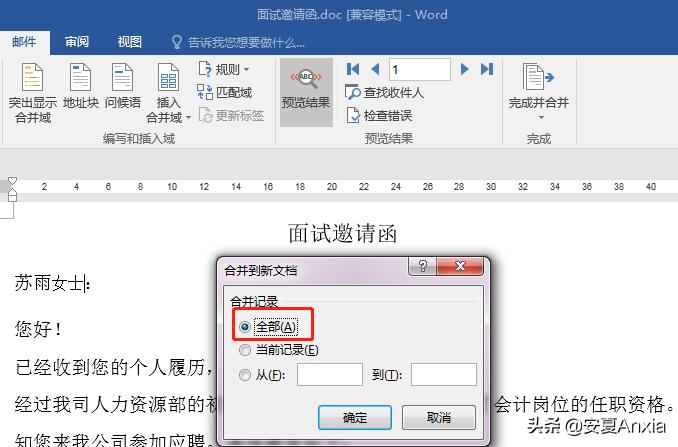Close the Merge to New Document dialog
Viewport: 678px width, 447px height.
[461, 265]
